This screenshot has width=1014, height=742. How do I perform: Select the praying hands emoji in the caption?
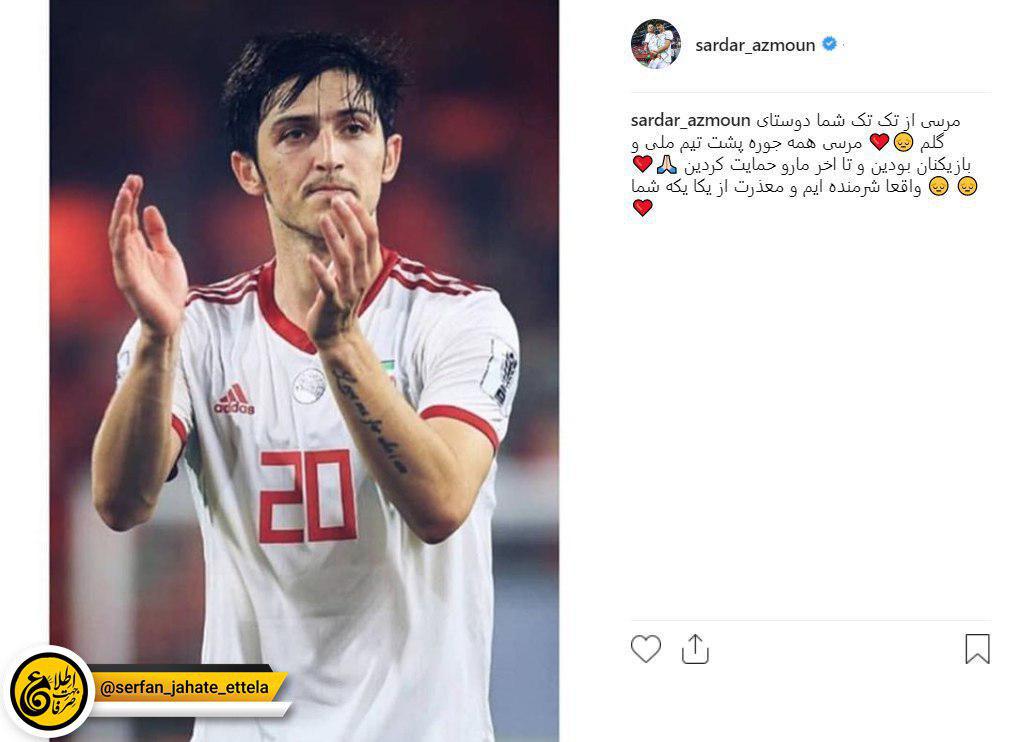point(667,164)
